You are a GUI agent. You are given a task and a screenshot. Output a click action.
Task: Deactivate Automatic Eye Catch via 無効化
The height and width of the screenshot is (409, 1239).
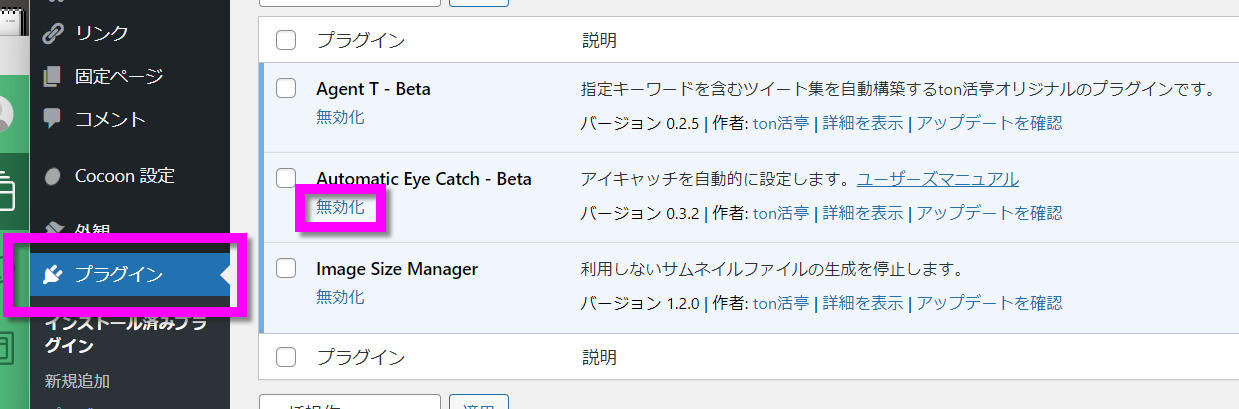(340, 207)
